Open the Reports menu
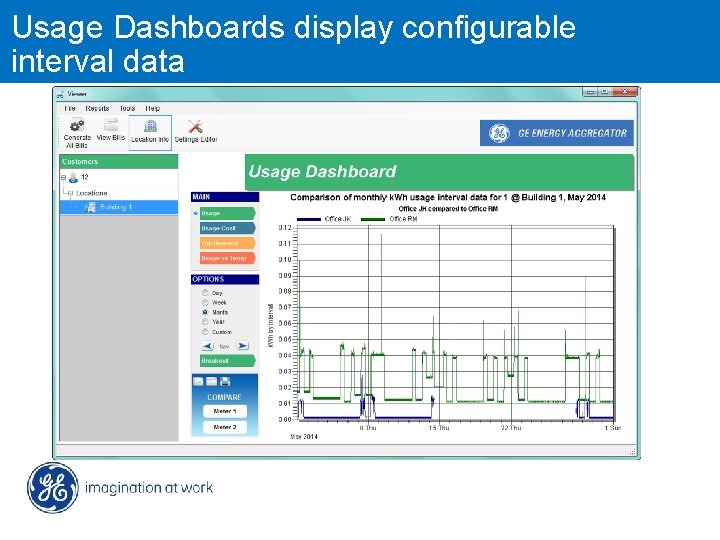The height and width of the screenshot is (540, 720). pyautogui.click(x=97, y=108)
